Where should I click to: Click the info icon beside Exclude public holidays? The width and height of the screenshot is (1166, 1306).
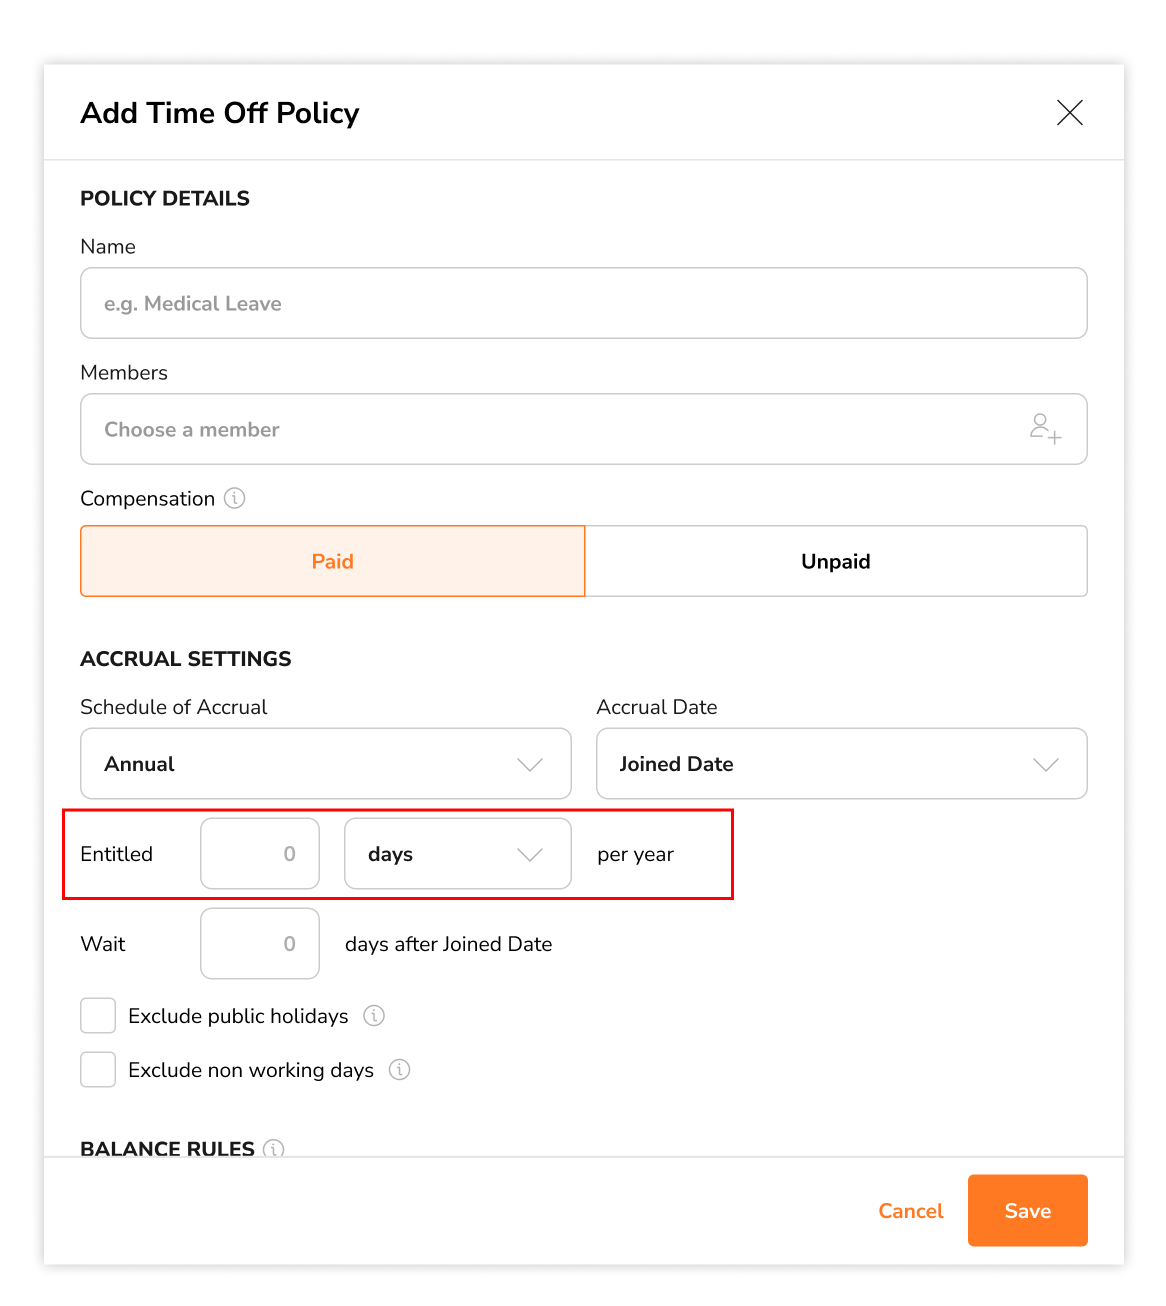pyautogui.click(x=374, y=1016)
